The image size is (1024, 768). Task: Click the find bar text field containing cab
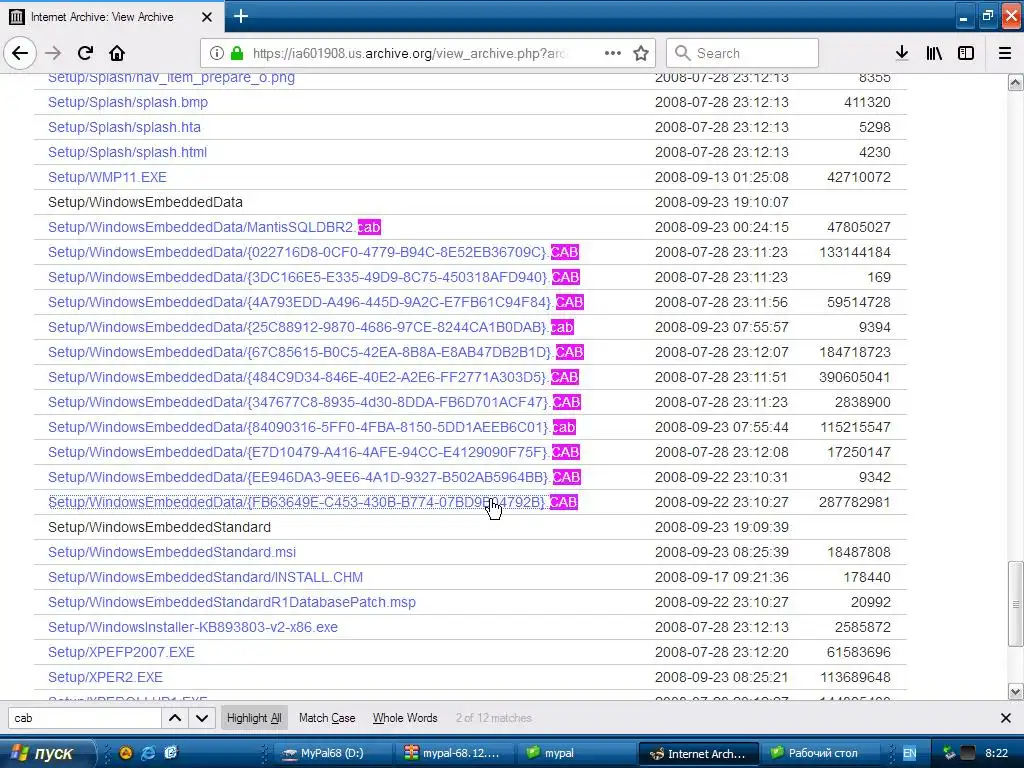coord(85,718)
